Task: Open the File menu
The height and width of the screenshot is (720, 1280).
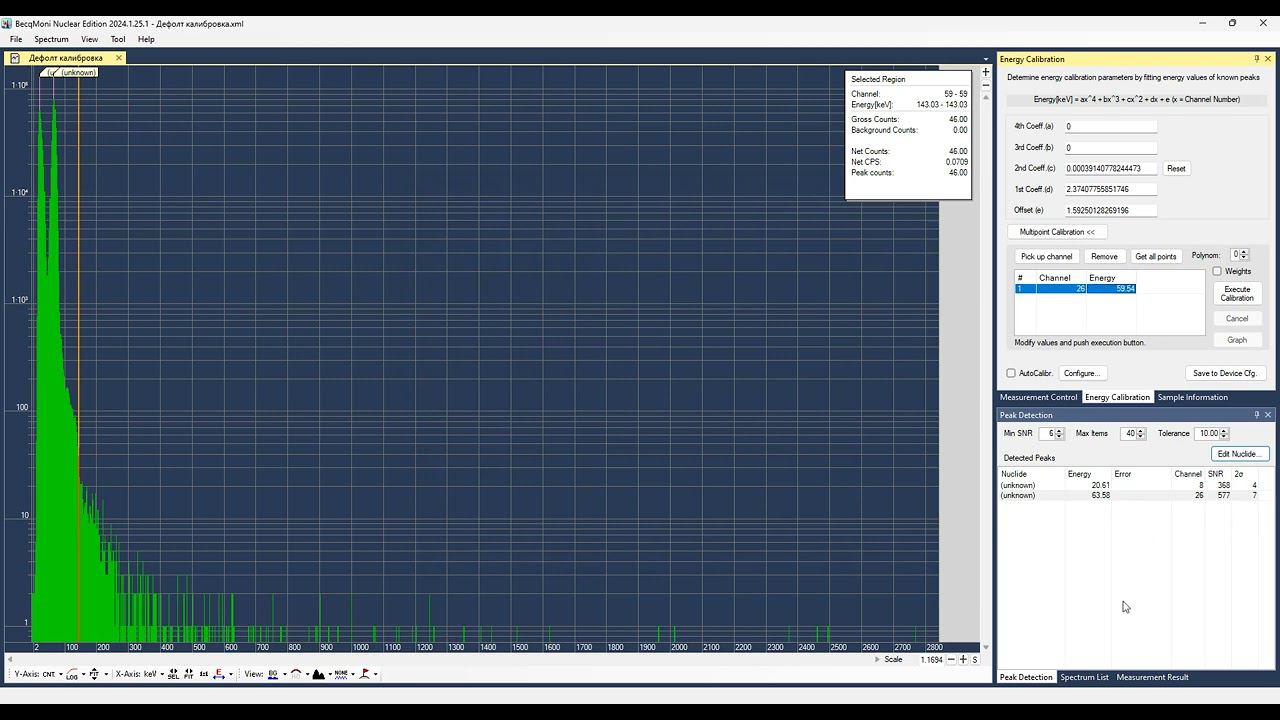Action: (16, 39)
